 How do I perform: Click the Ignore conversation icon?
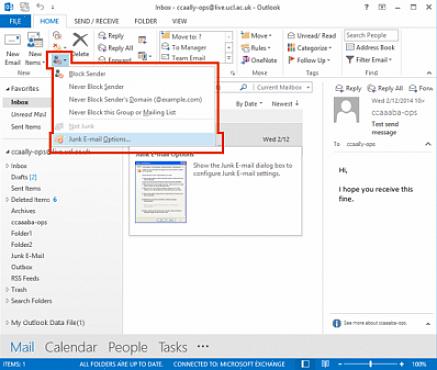pos(57,36)
